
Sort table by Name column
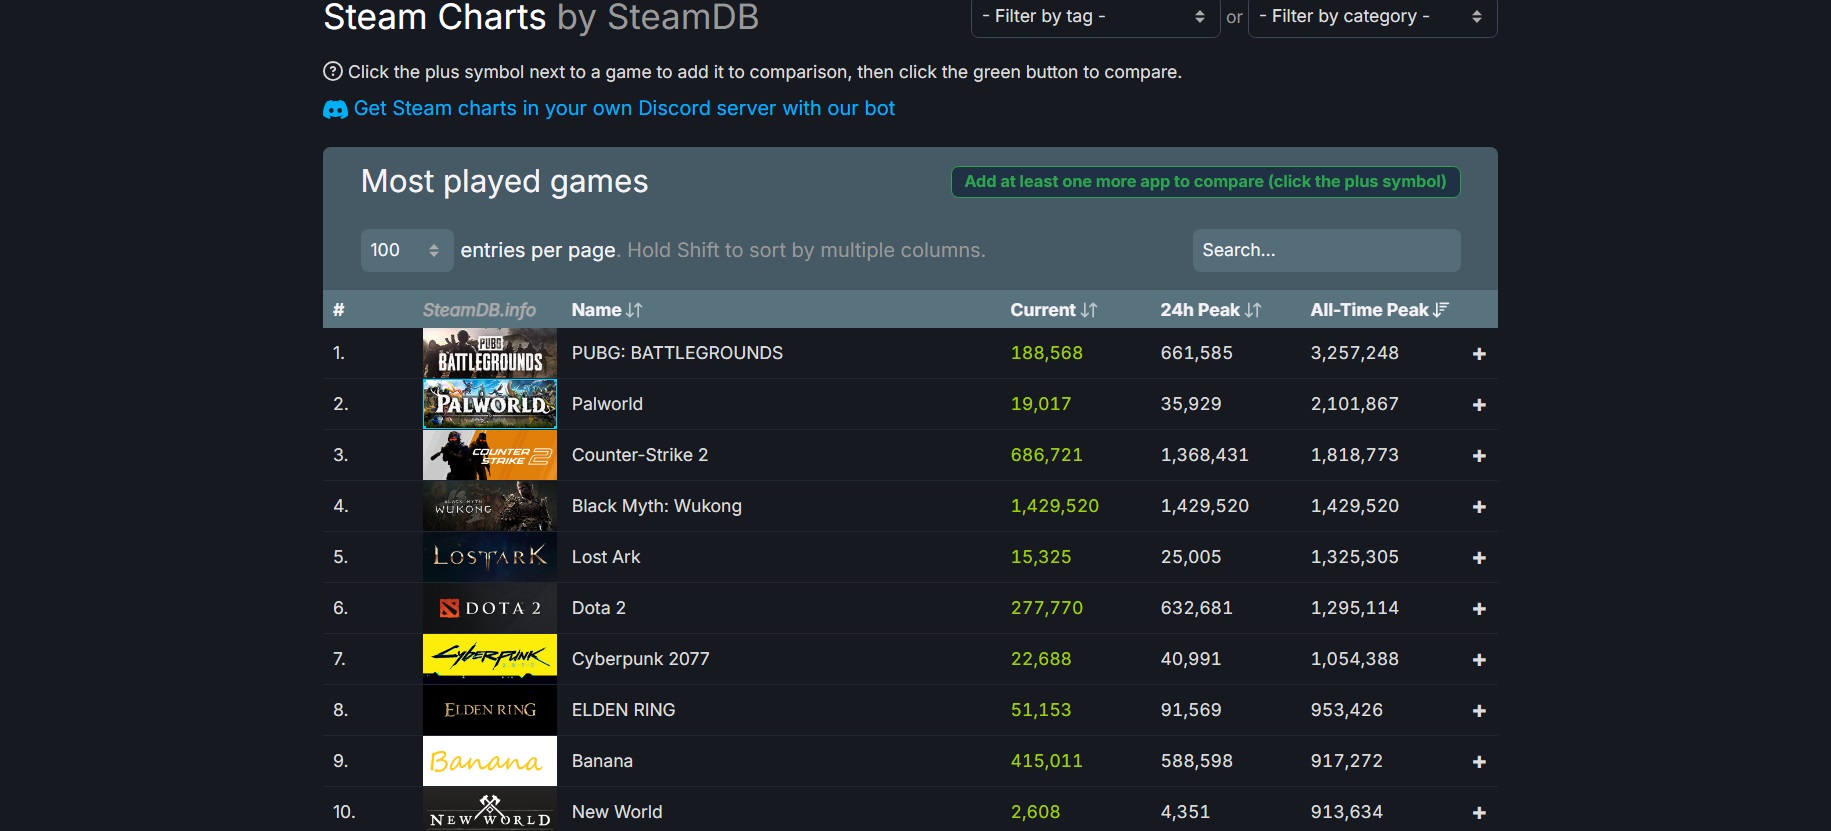pos(607,310)
